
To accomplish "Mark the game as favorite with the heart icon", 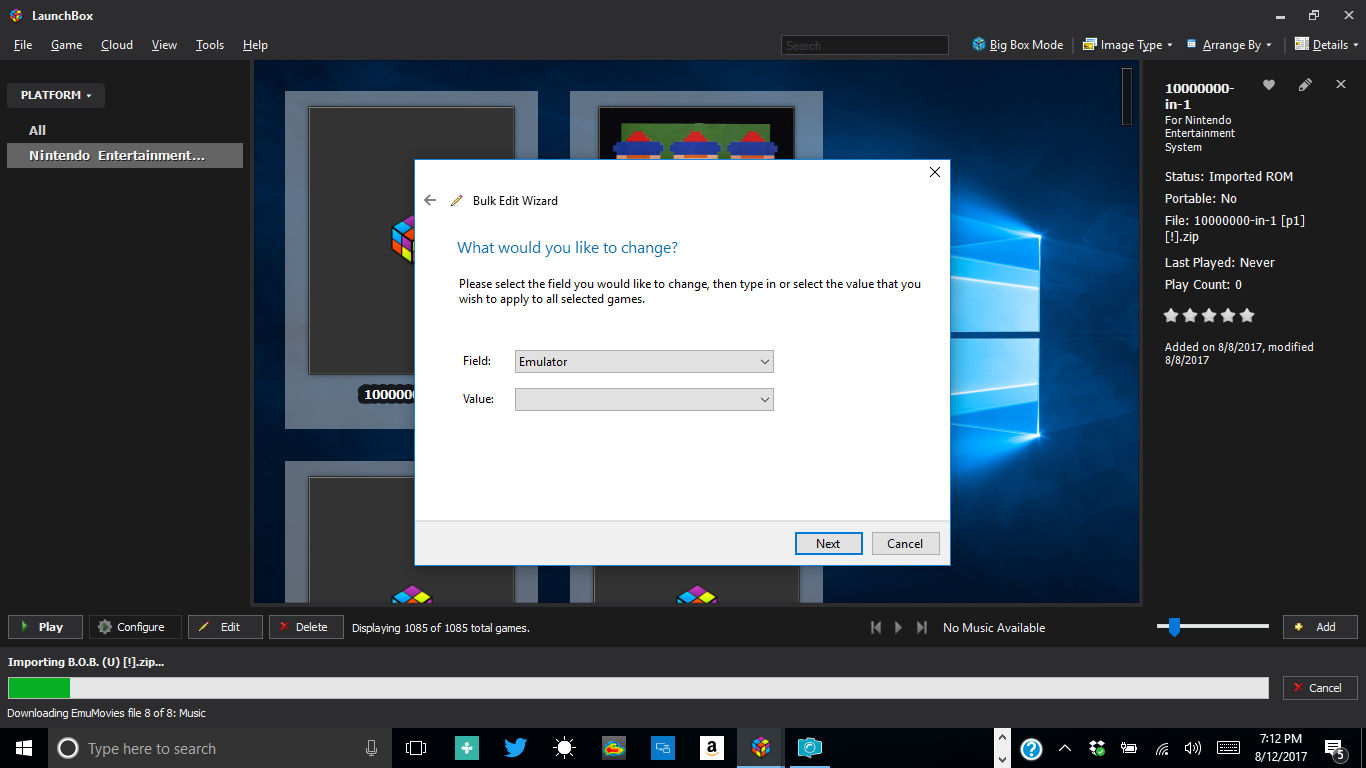I will click(1269, 85).
